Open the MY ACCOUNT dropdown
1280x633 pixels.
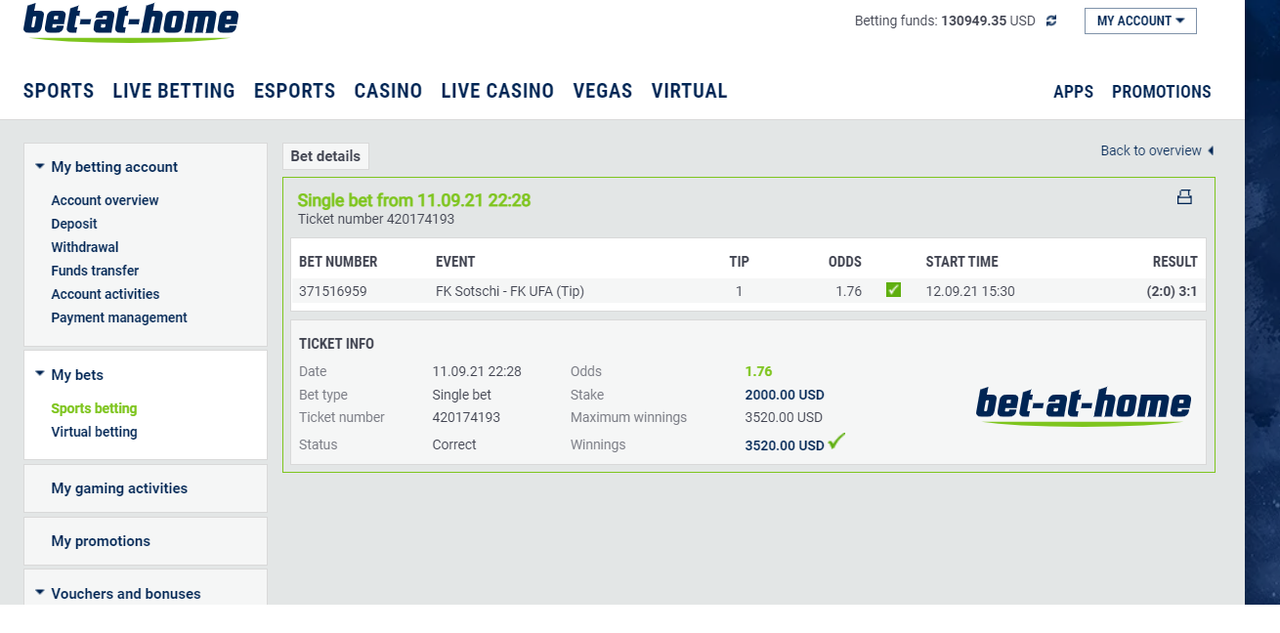pos(1140,21)
